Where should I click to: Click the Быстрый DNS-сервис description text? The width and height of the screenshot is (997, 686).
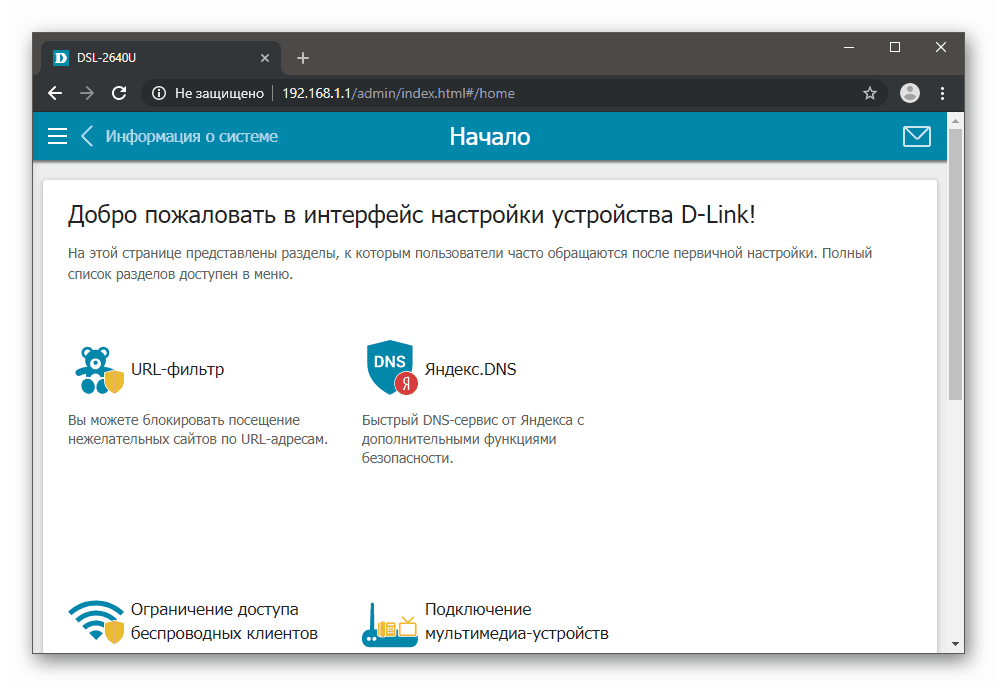pos(472,439)
